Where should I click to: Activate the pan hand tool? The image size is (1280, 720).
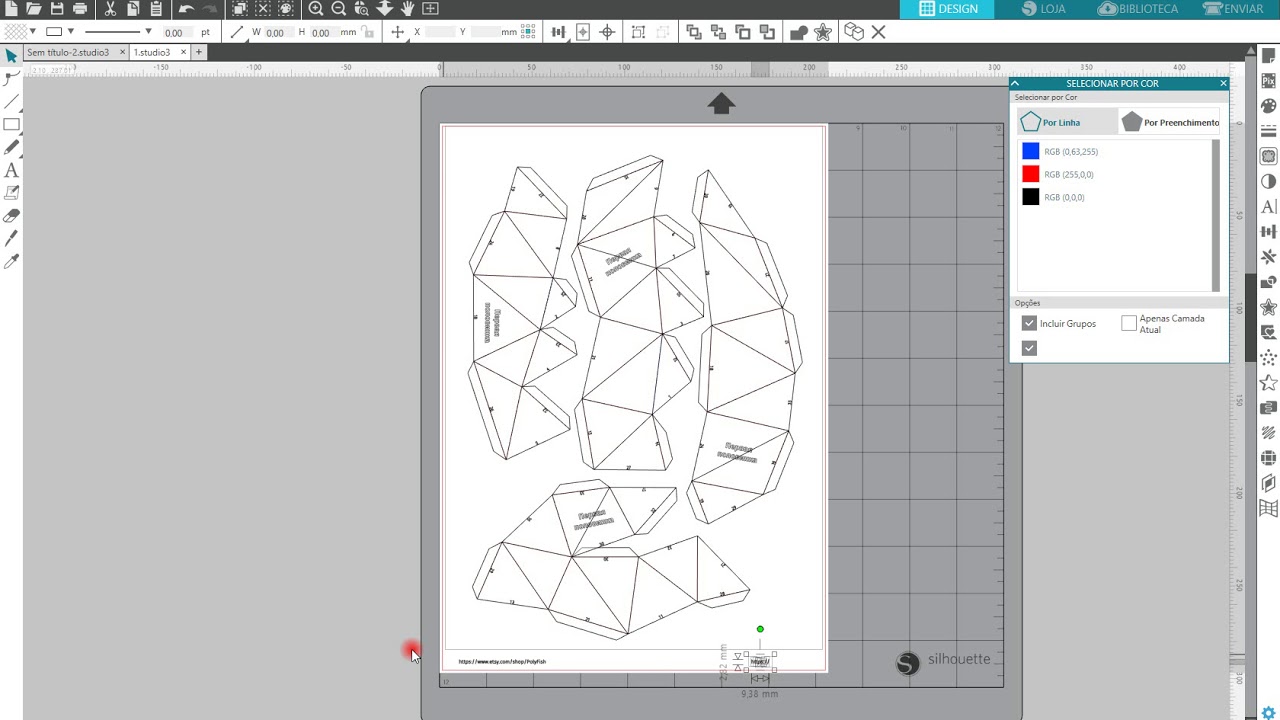408,9
